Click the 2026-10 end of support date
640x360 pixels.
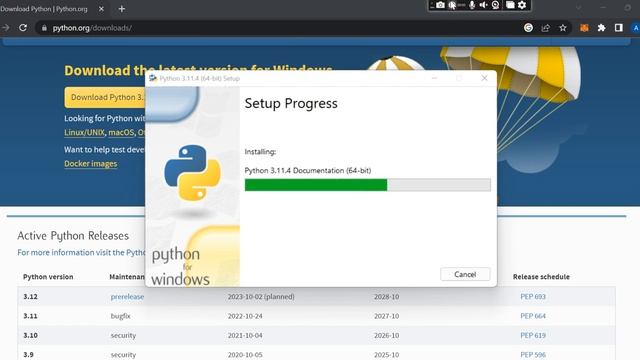(387, 335)
